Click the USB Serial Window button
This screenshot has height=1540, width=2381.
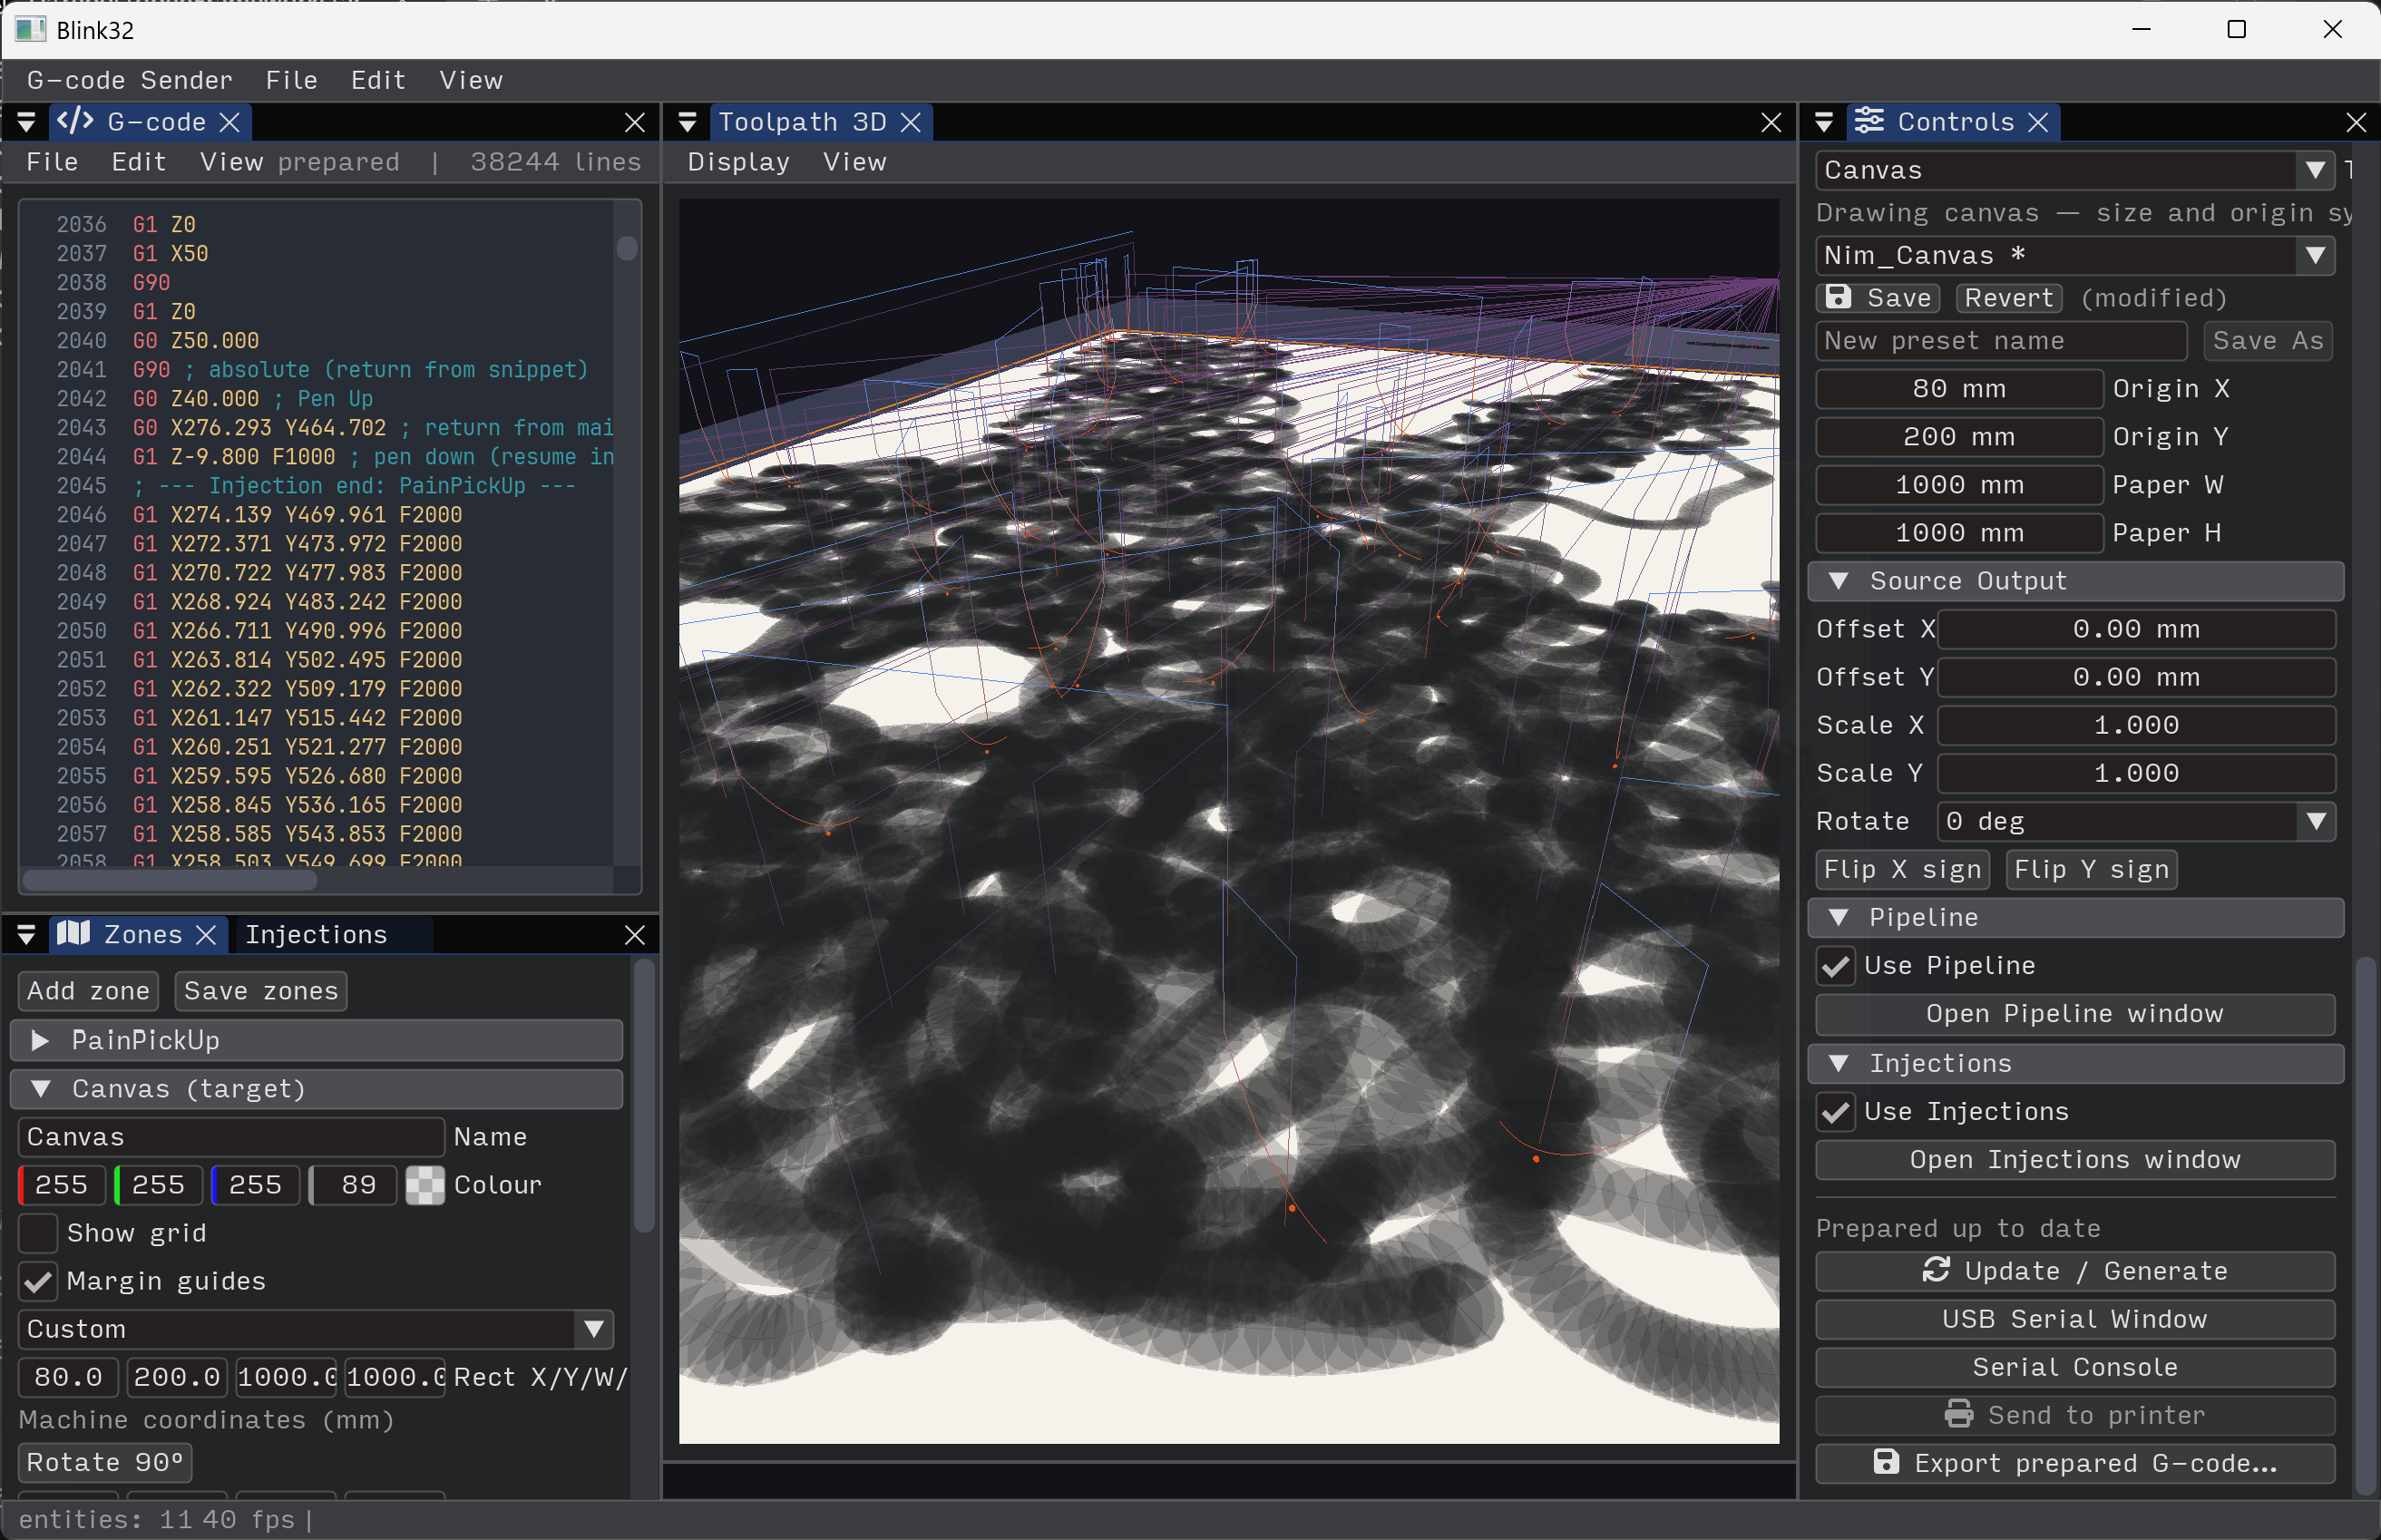[2075, 1319]
